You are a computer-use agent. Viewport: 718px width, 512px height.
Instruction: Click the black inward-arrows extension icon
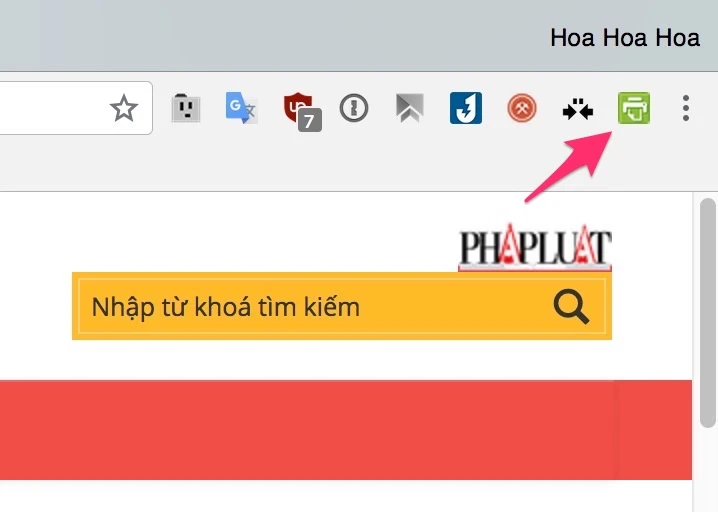click(578, 109)
